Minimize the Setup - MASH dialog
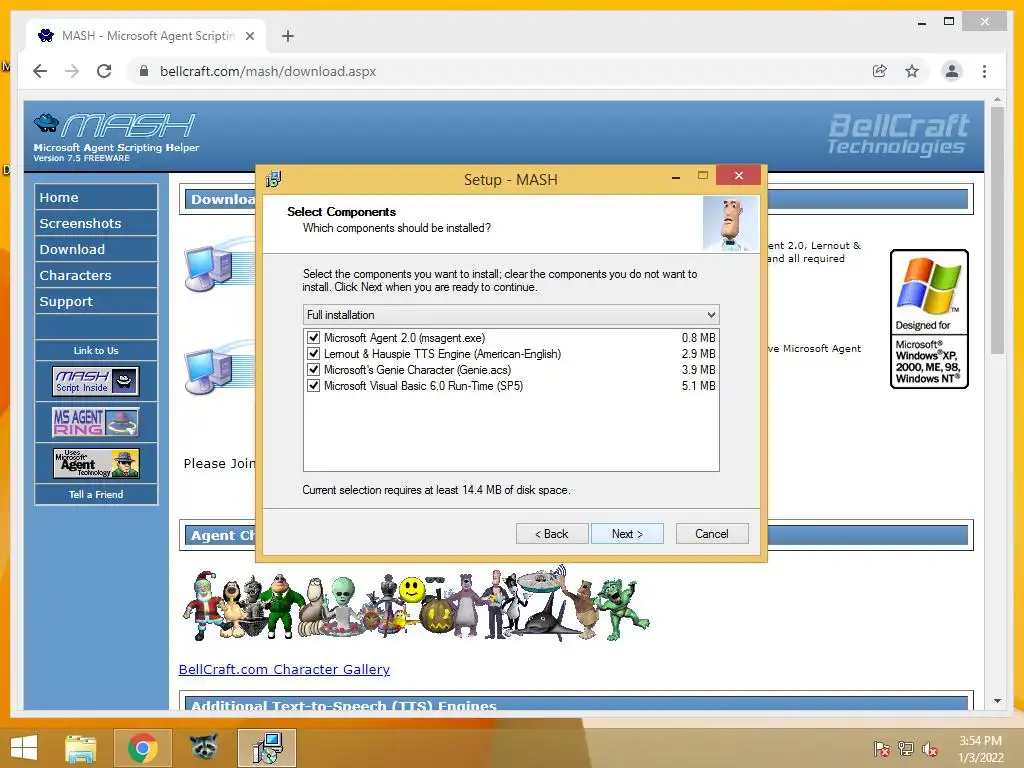This screenshot has height=768, width=1024. 676,177
